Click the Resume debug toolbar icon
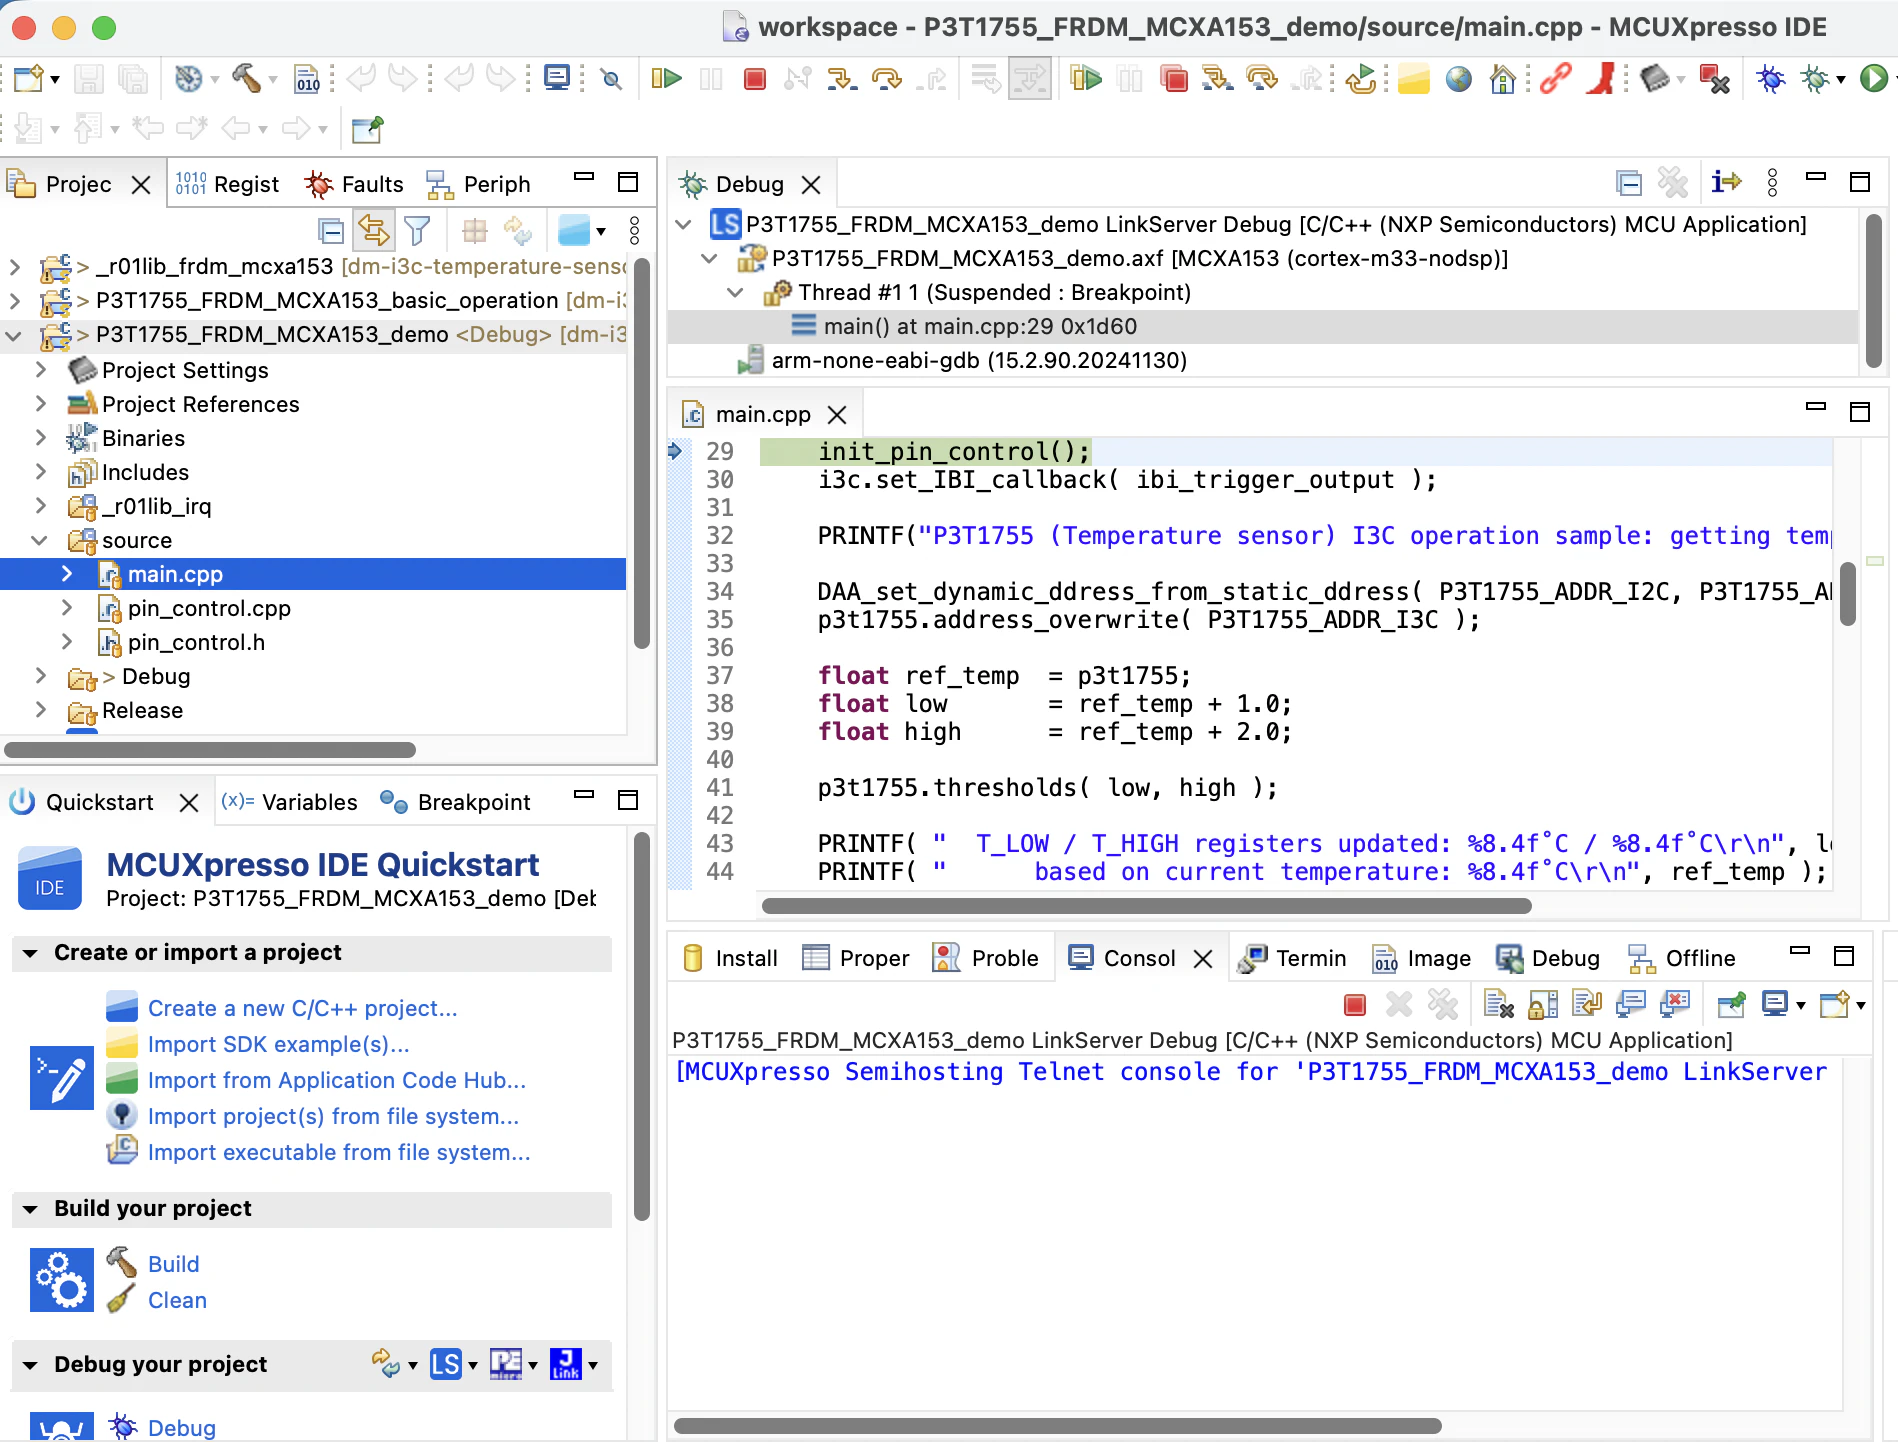This screenshot has height=1442, width=1898. (666, 78)
